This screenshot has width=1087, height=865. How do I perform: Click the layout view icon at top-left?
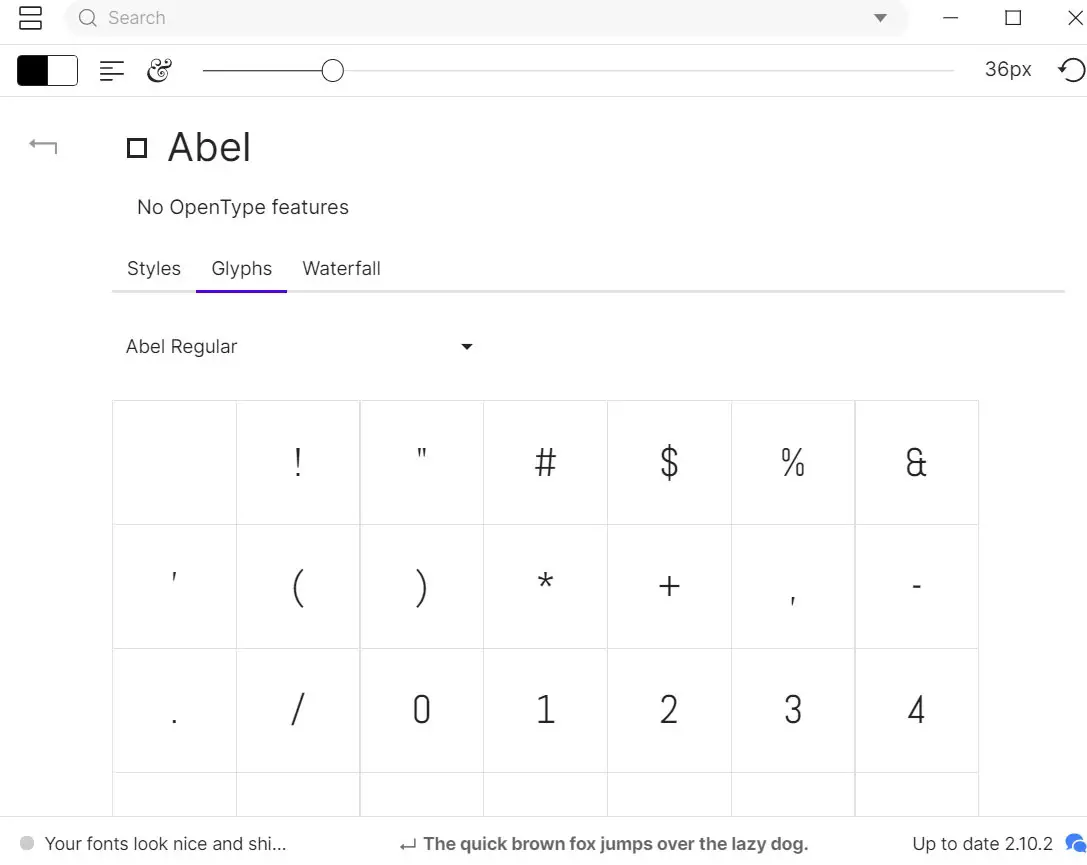[x=31, y=18]
